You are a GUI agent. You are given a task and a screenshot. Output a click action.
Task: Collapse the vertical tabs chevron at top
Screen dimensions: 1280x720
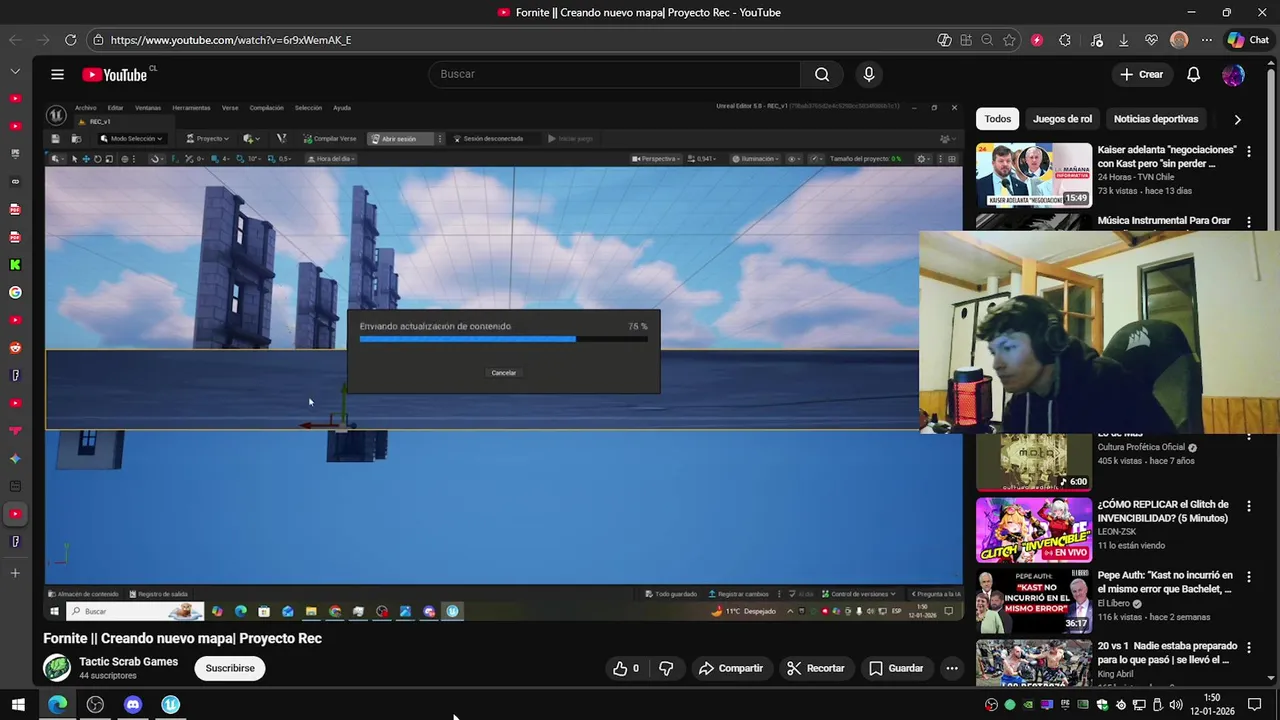point(15,72)
